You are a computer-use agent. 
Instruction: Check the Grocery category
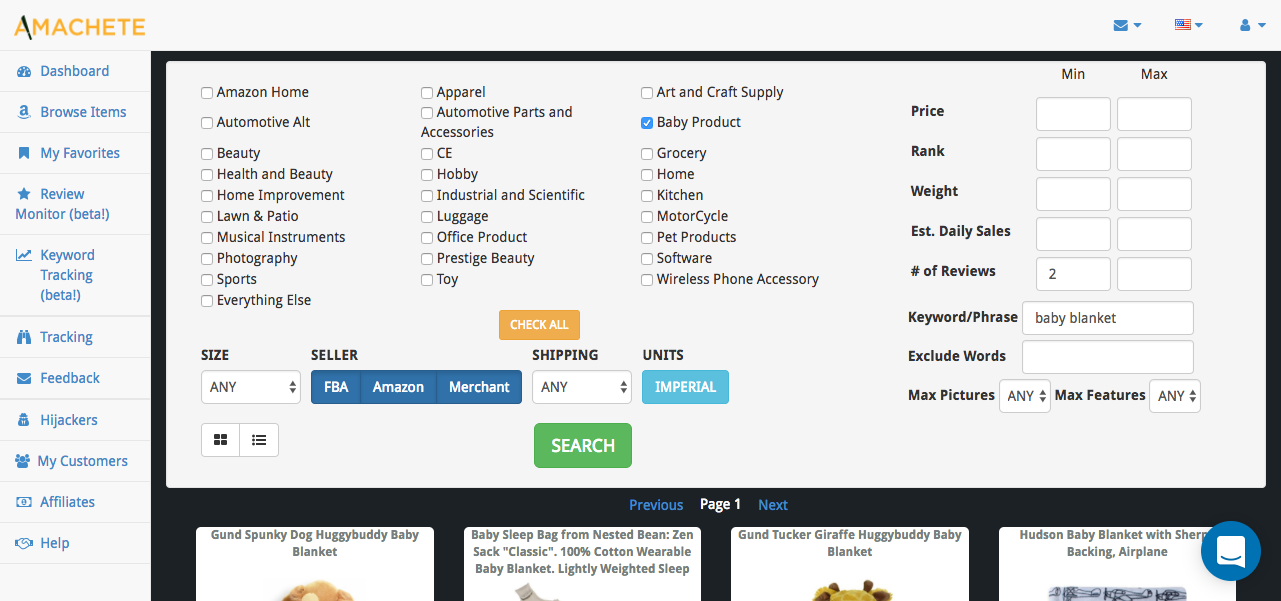pyautogui.click(x=647, y=154)
